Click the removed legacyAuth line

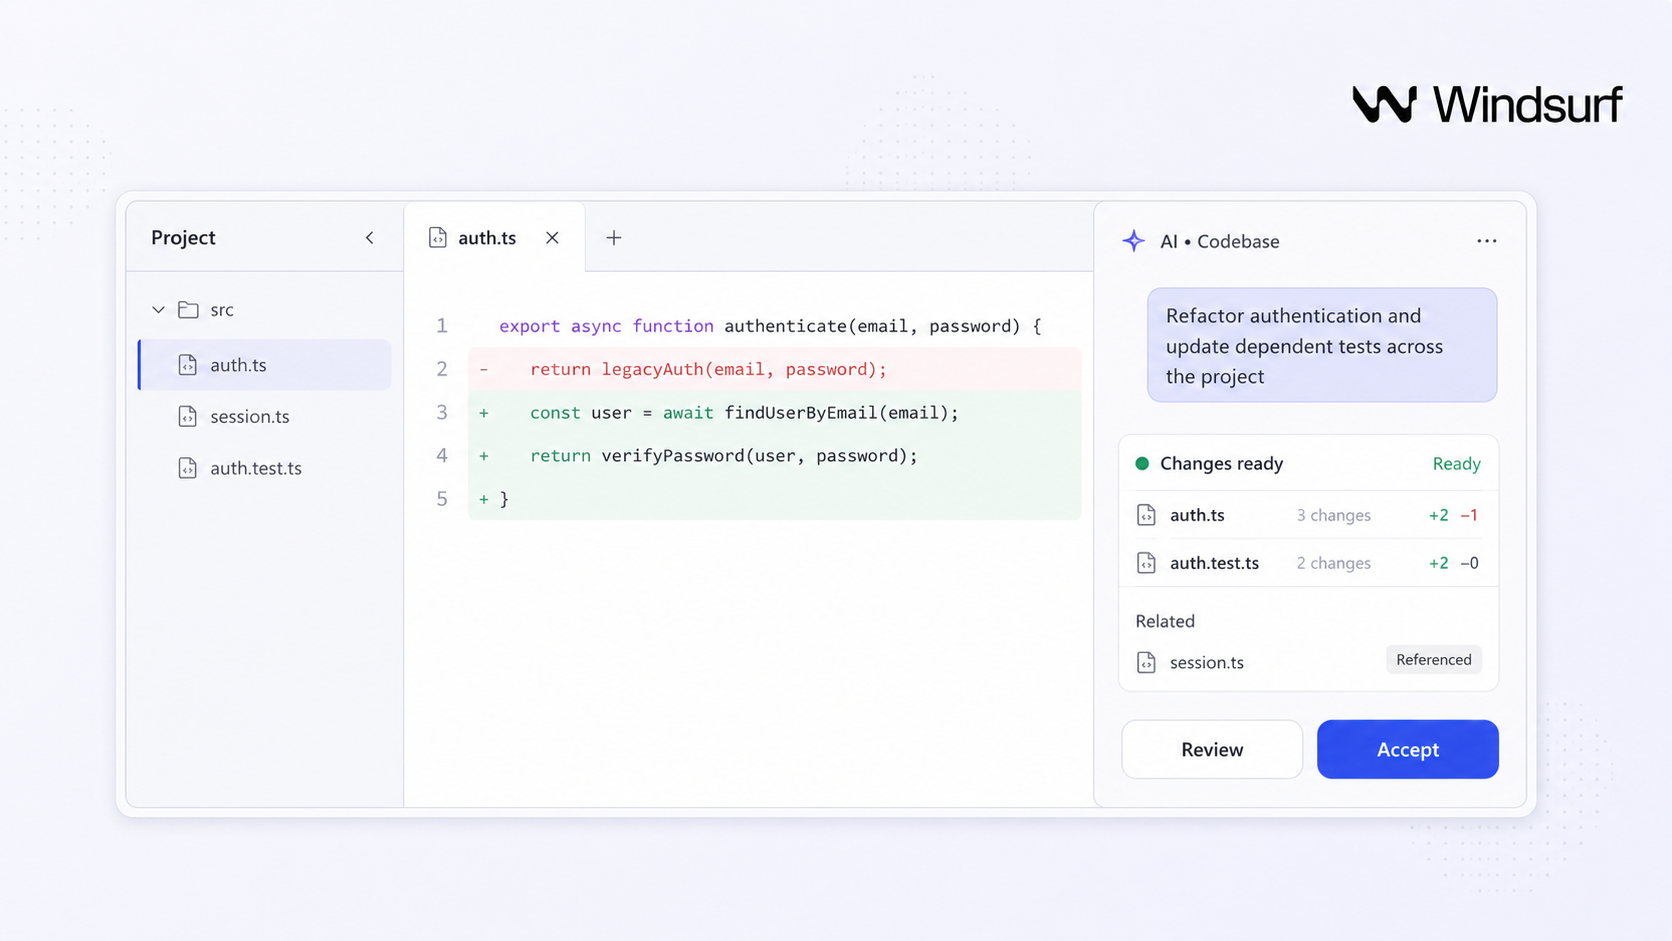(x=775, y=369)
